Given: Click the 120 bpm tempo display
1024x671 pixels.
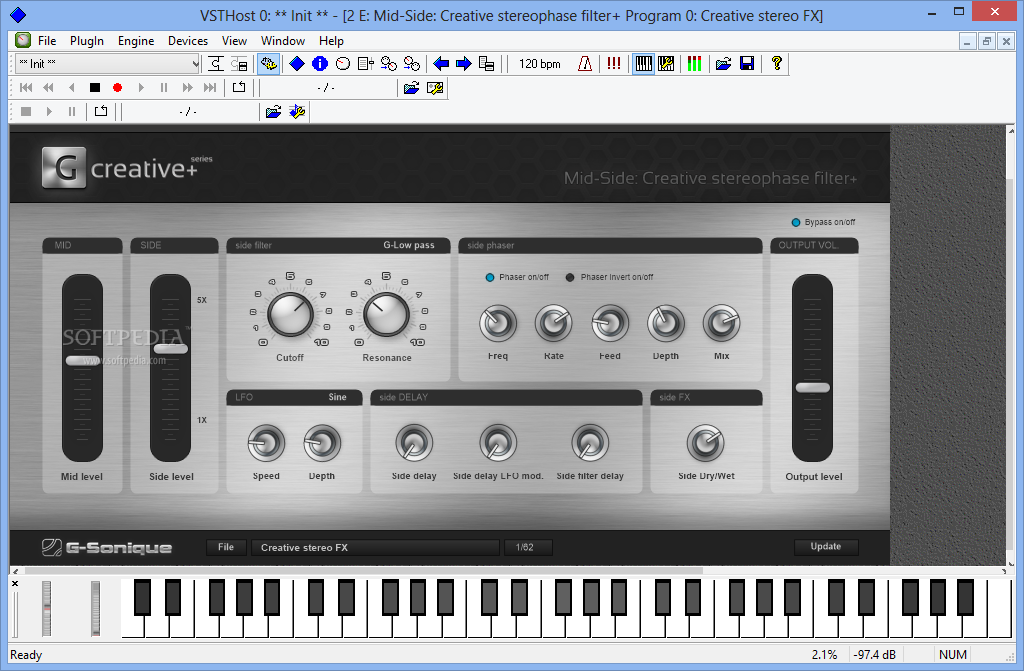Looking at the screenshot, I should tap(539, 63).
